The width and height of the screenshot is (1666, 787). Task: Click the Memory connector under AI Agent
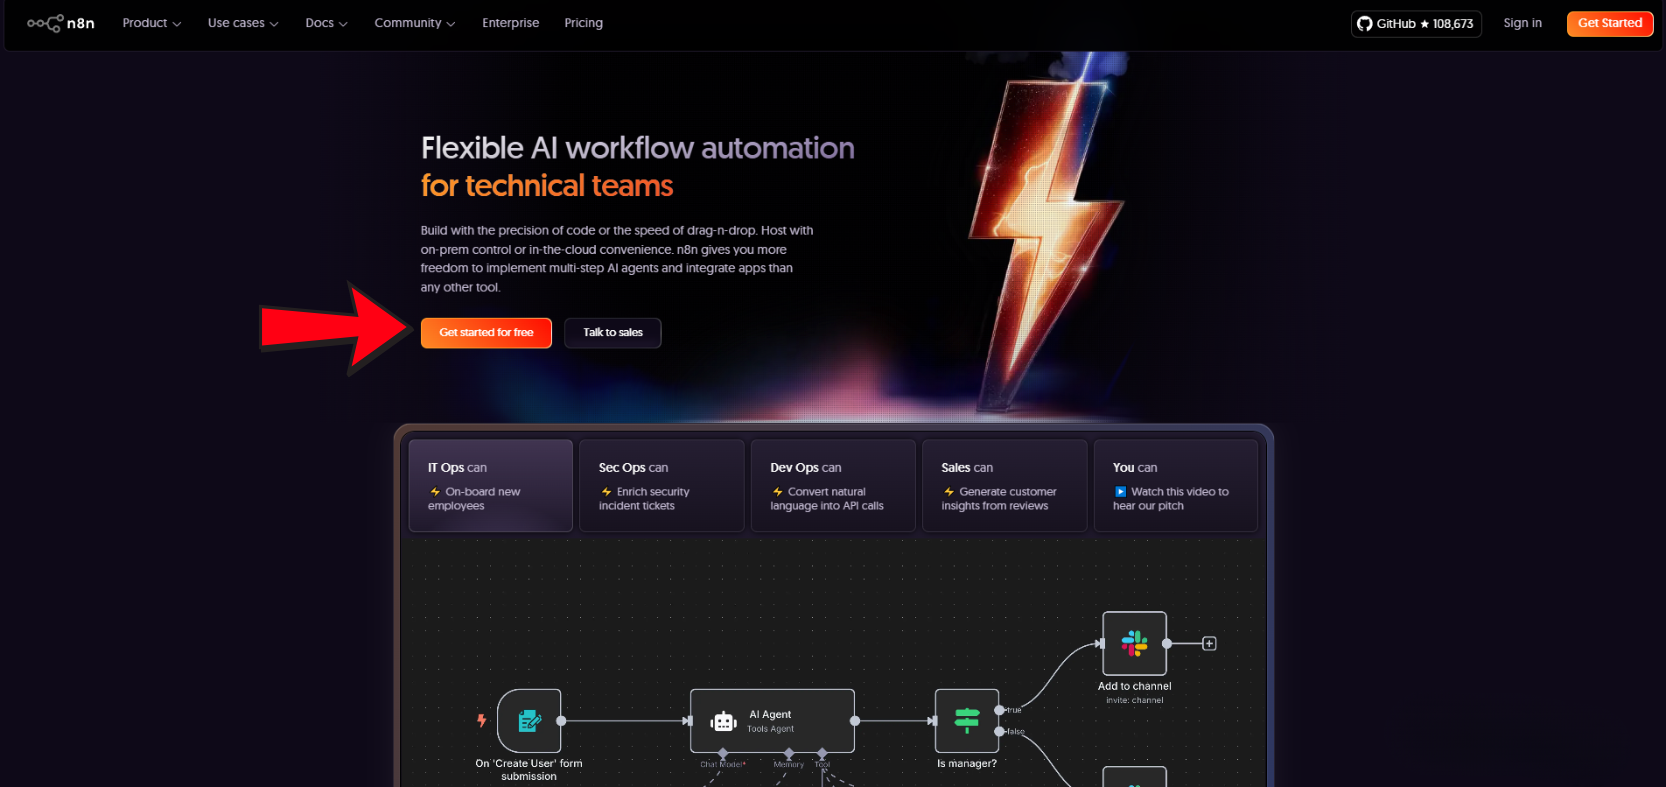click(789, 754)
